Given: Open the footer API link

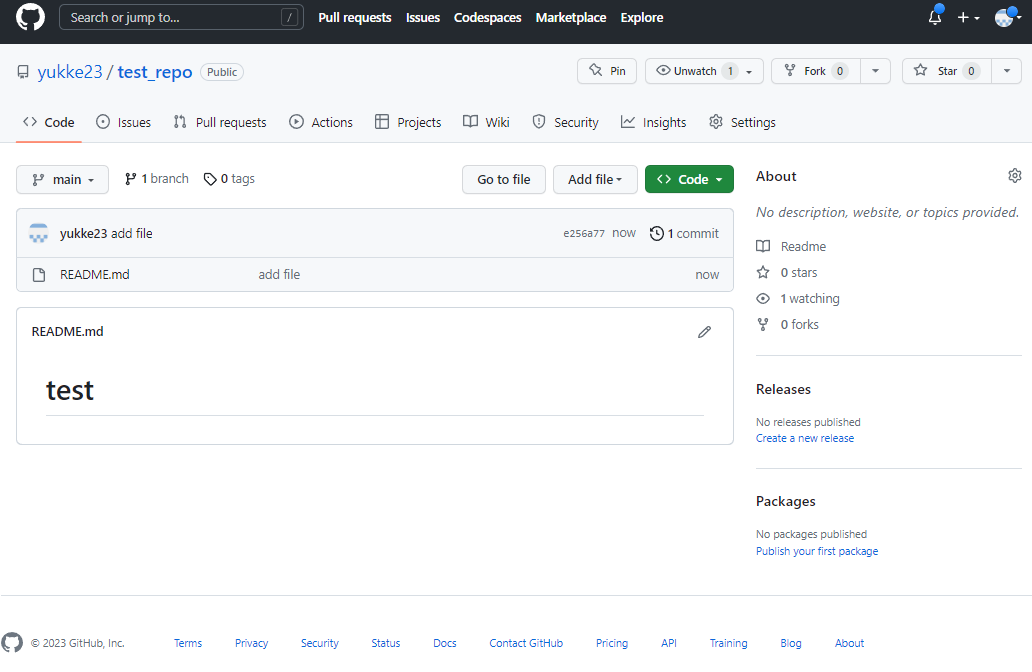Looking at the screenshot, I should tap(669, 643).
